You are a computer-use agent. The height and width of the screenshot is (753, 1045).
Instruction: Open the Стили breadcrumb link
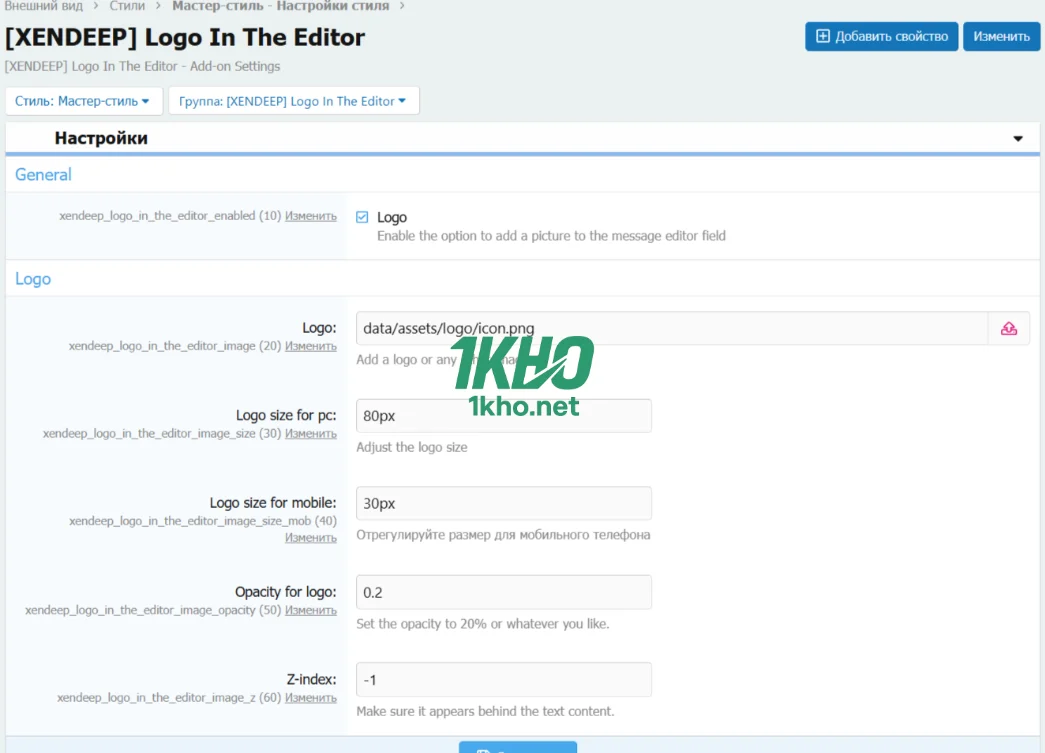pyautogui.click(x=134, y=6)
